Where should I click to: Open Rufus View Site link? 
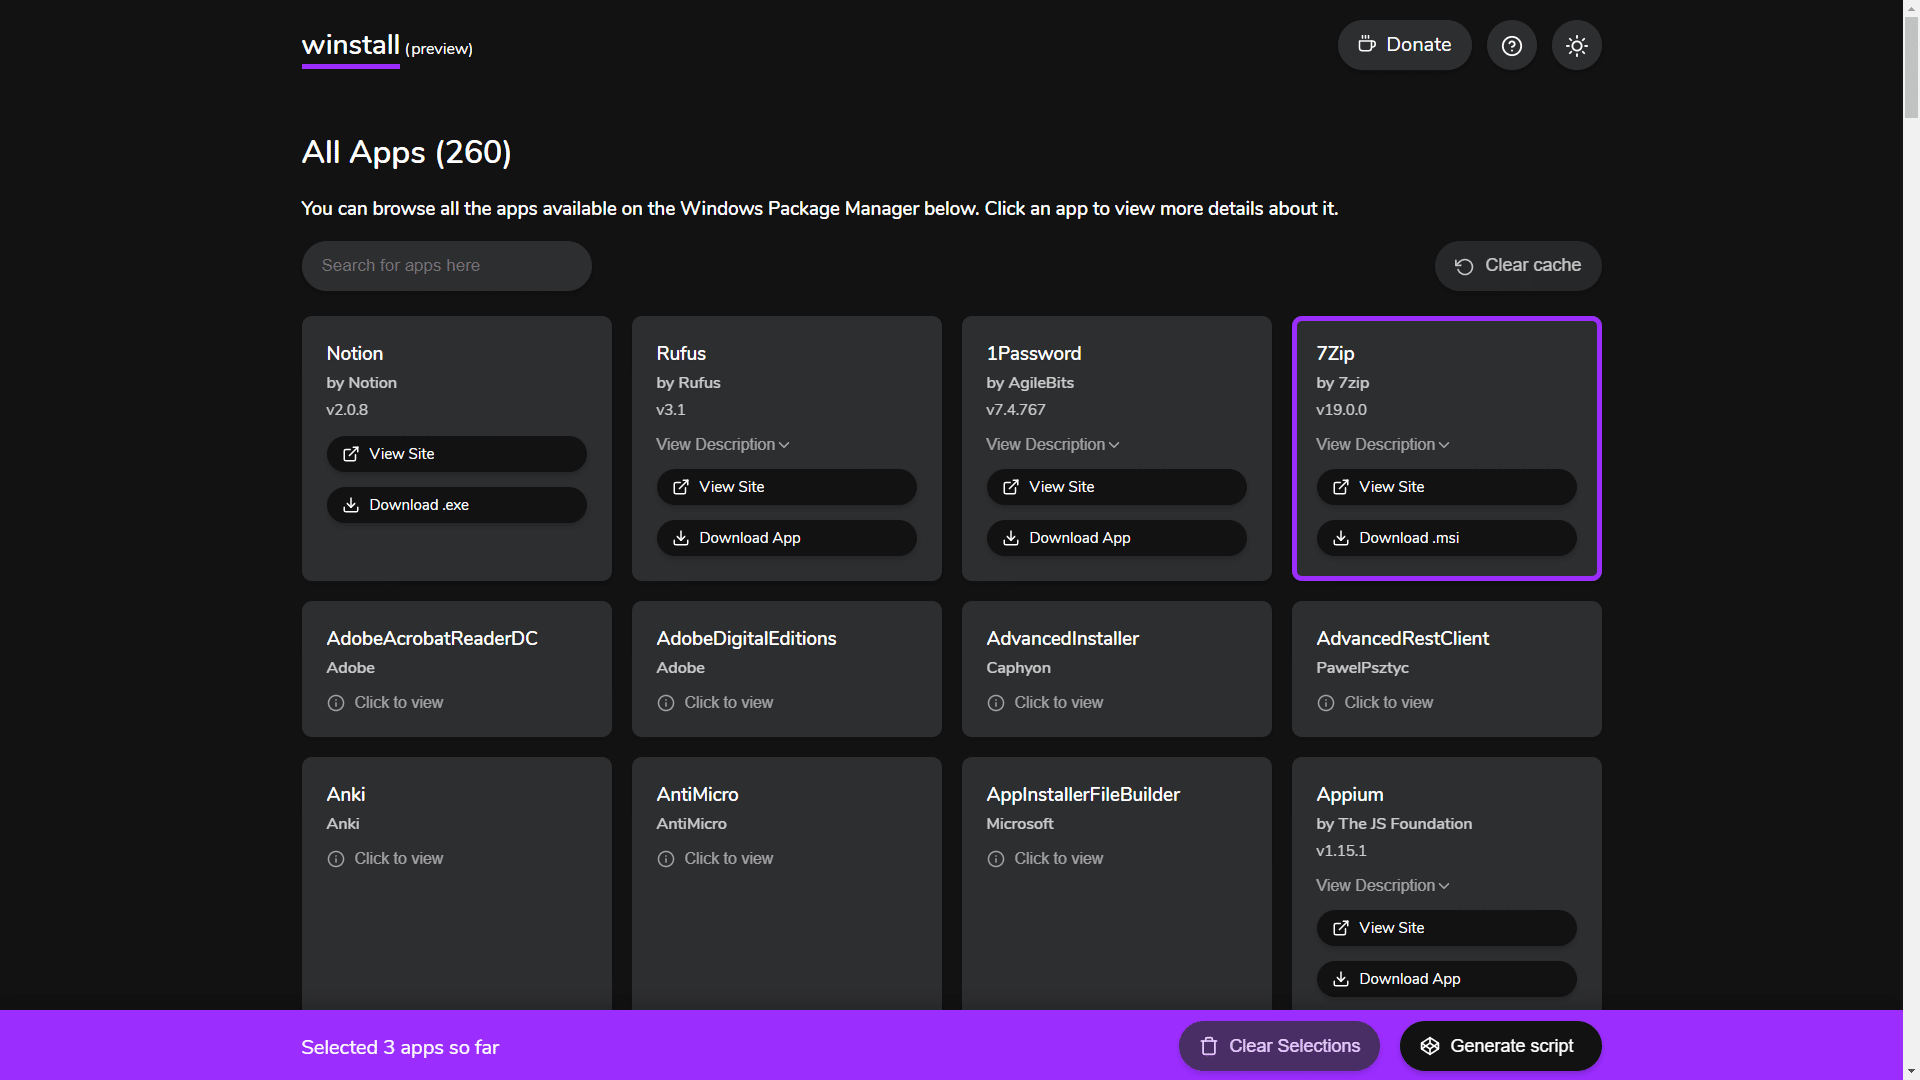[x=786, y=487]
